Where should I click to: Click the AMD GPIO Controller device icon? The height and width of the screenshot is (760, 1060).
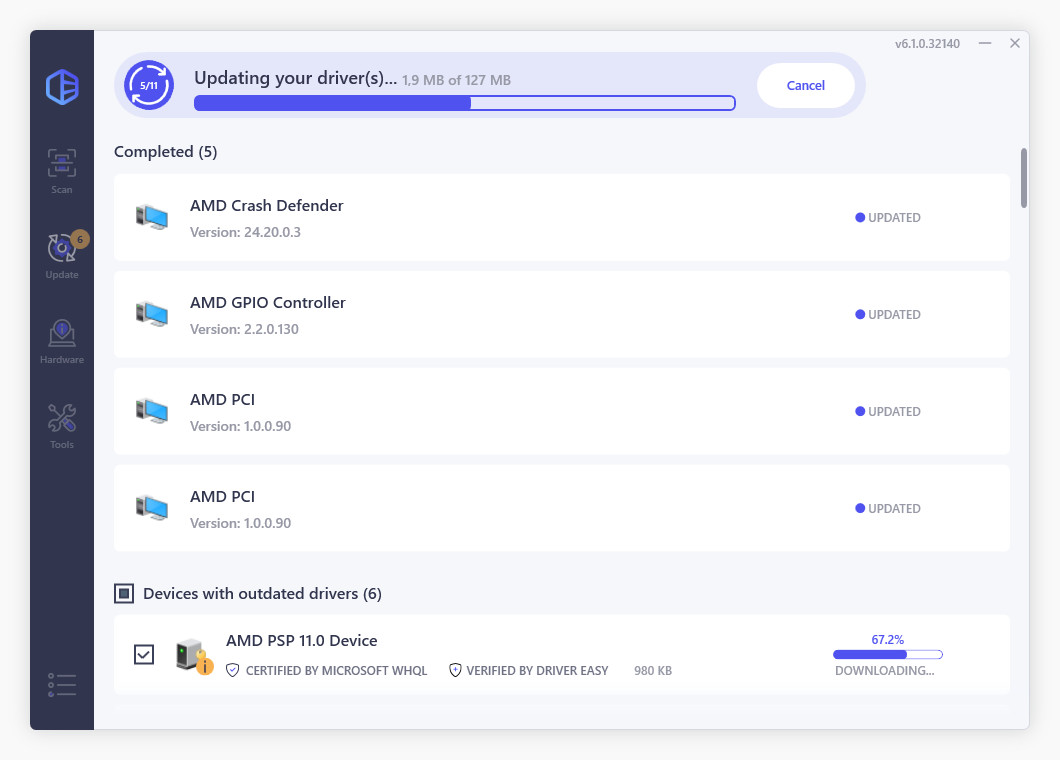(x=152, y=312)
